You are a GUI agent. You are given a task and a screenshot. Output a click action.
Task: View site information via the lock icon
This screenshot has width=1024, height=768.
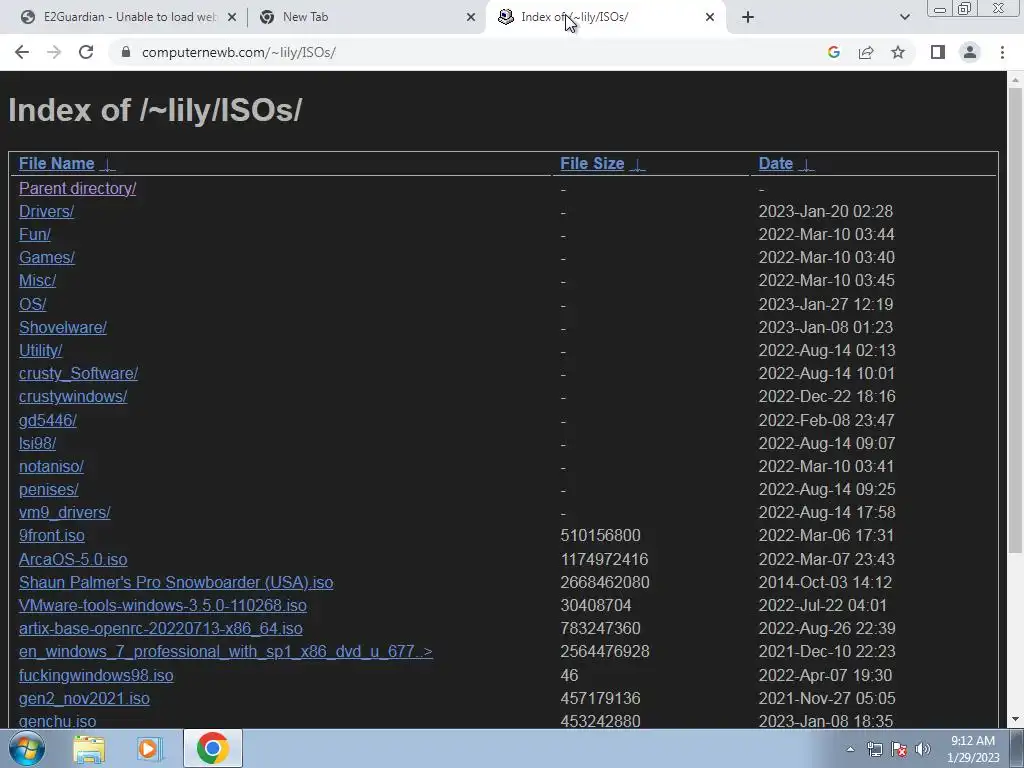[x=126, y=52]
